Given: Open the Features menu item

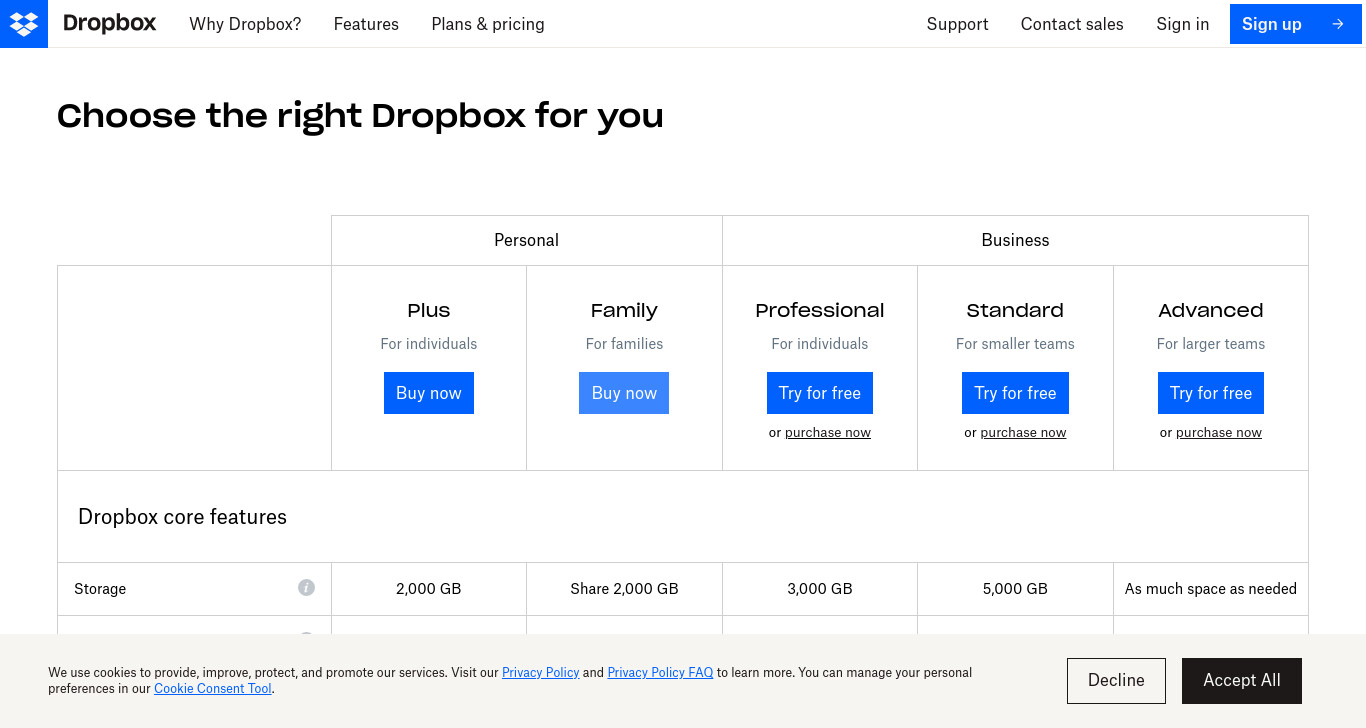Looking at the screenshot, I should tap(366, 24).
